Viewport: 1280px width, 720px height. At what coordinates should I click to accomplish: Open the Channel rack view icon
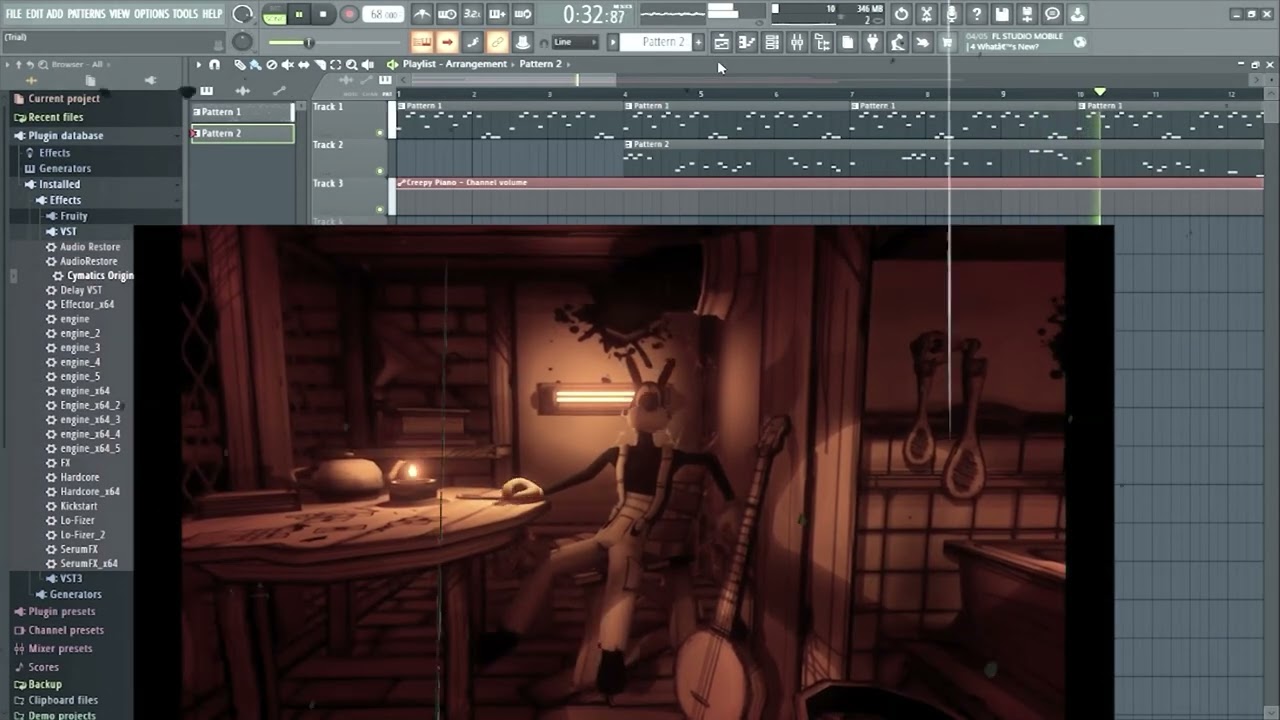pos(772,42)
